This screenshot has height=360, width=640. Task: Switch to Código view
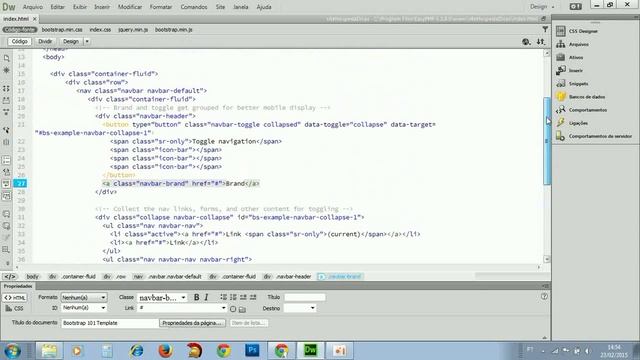19,41
